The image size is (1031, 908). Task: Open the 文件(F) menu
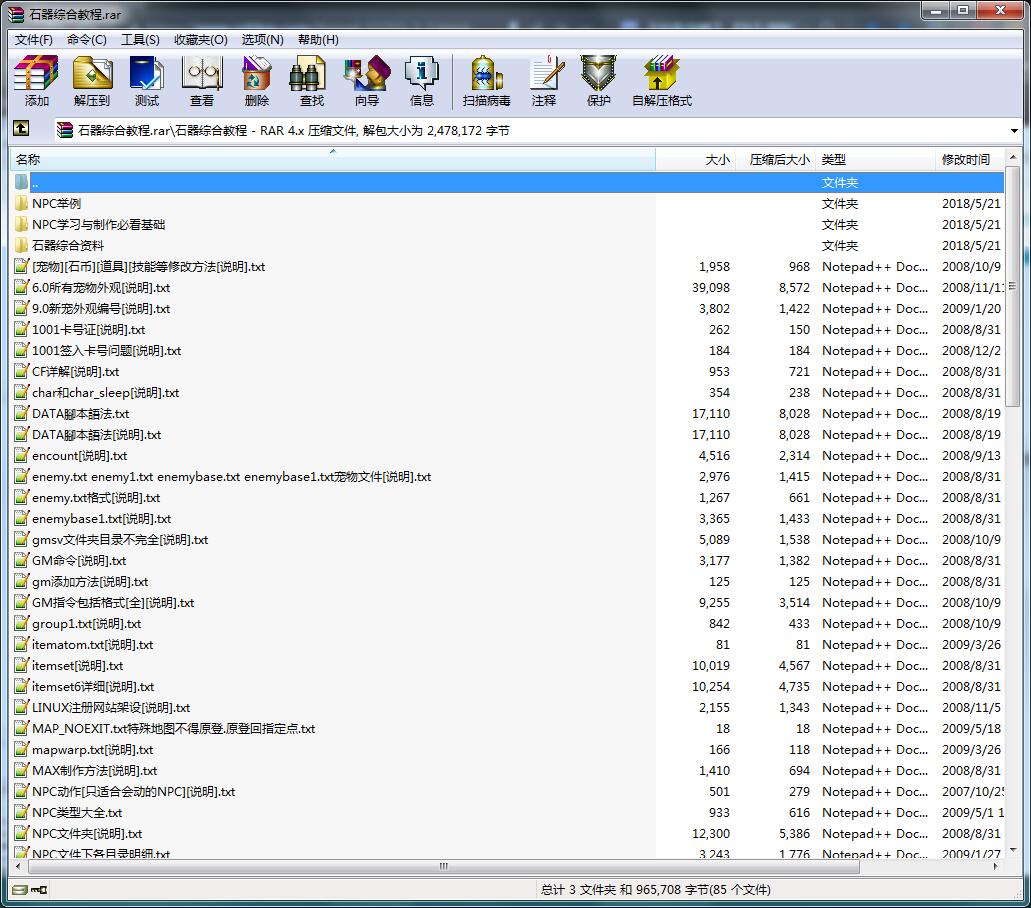34,40
